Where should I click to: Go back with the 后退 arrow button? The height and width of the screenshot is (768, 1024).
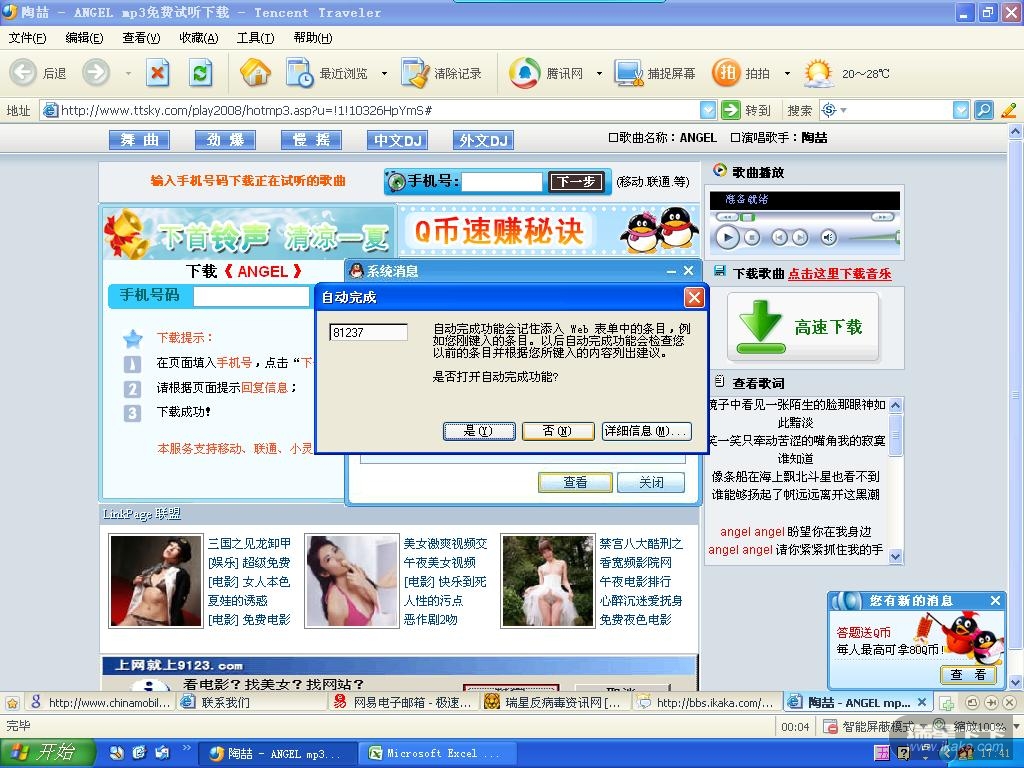click(x=23, y=72)
